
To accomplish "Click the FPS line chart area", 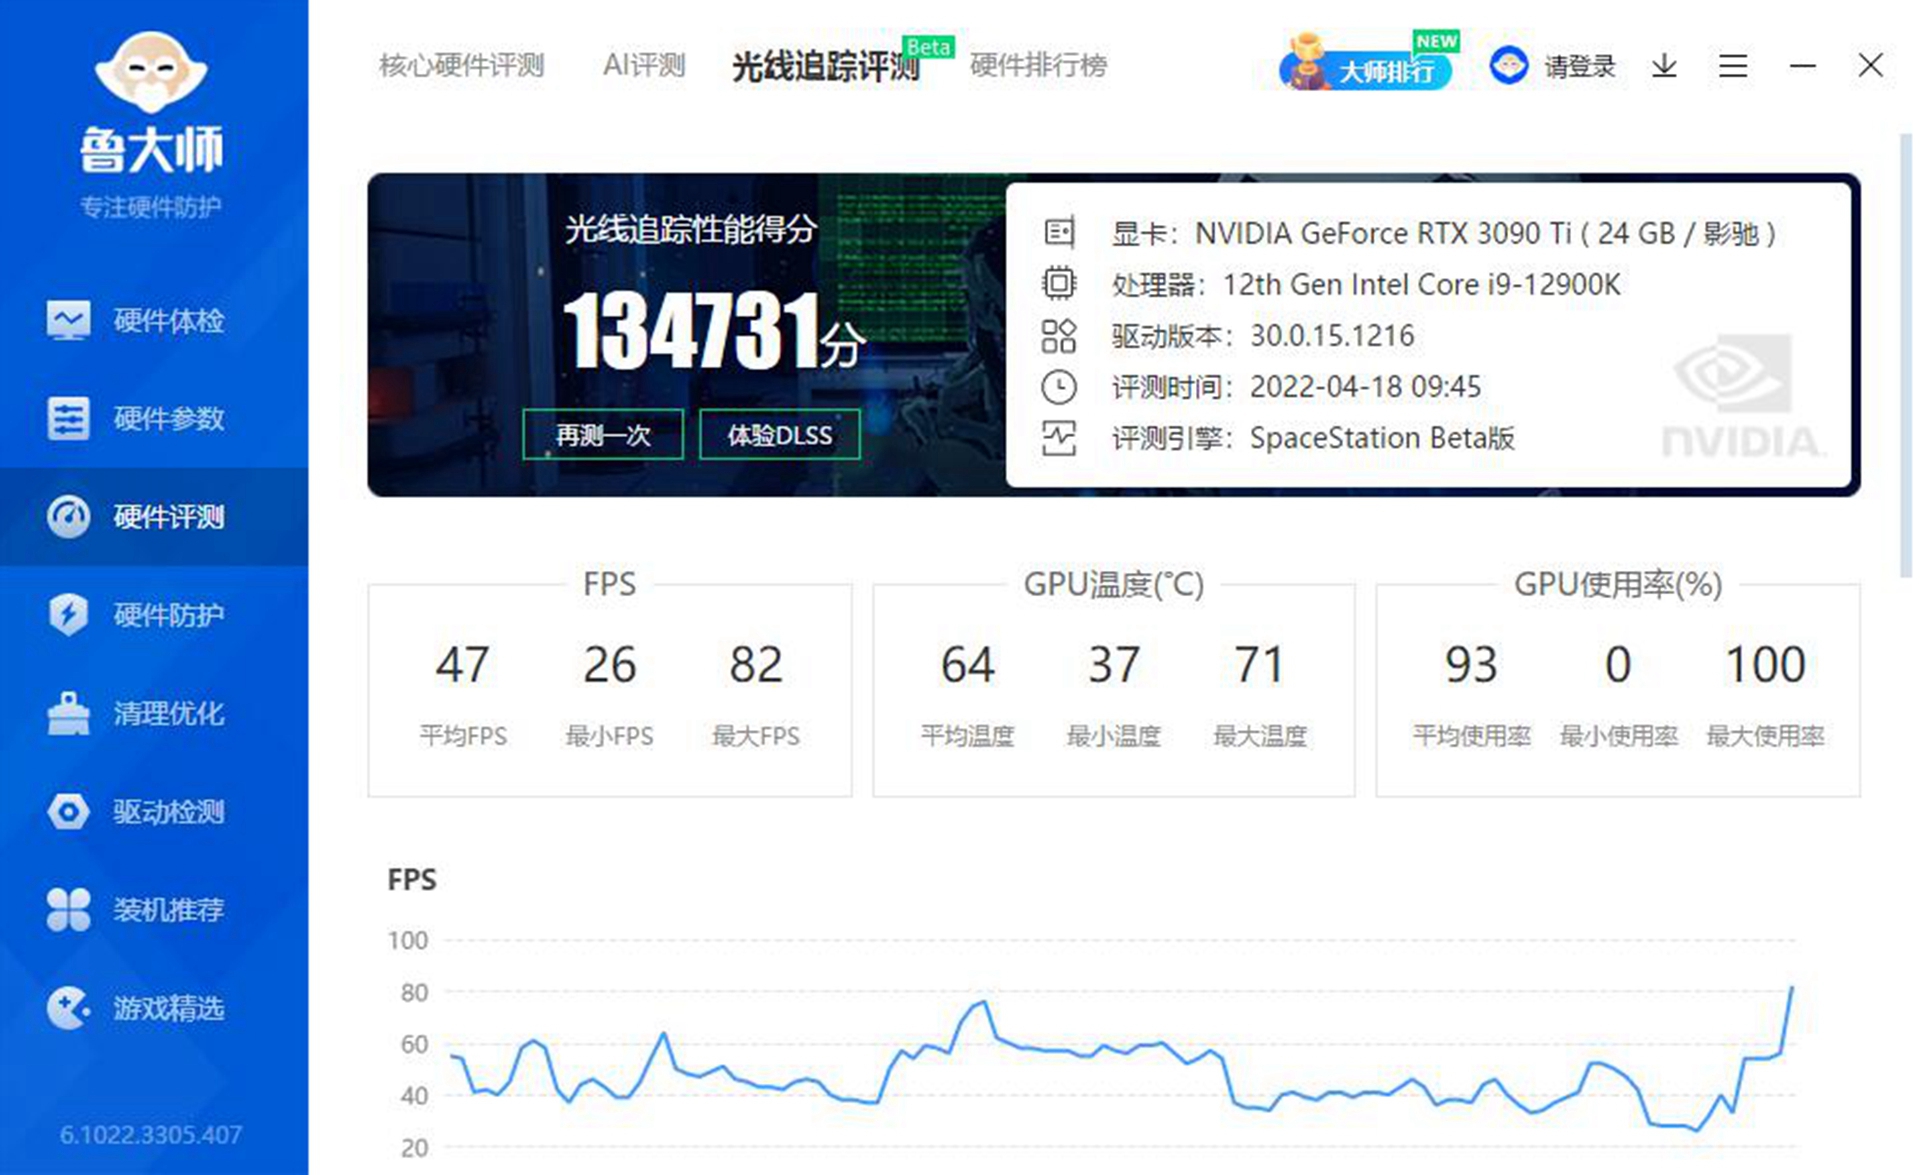I will point(1100,1060).
